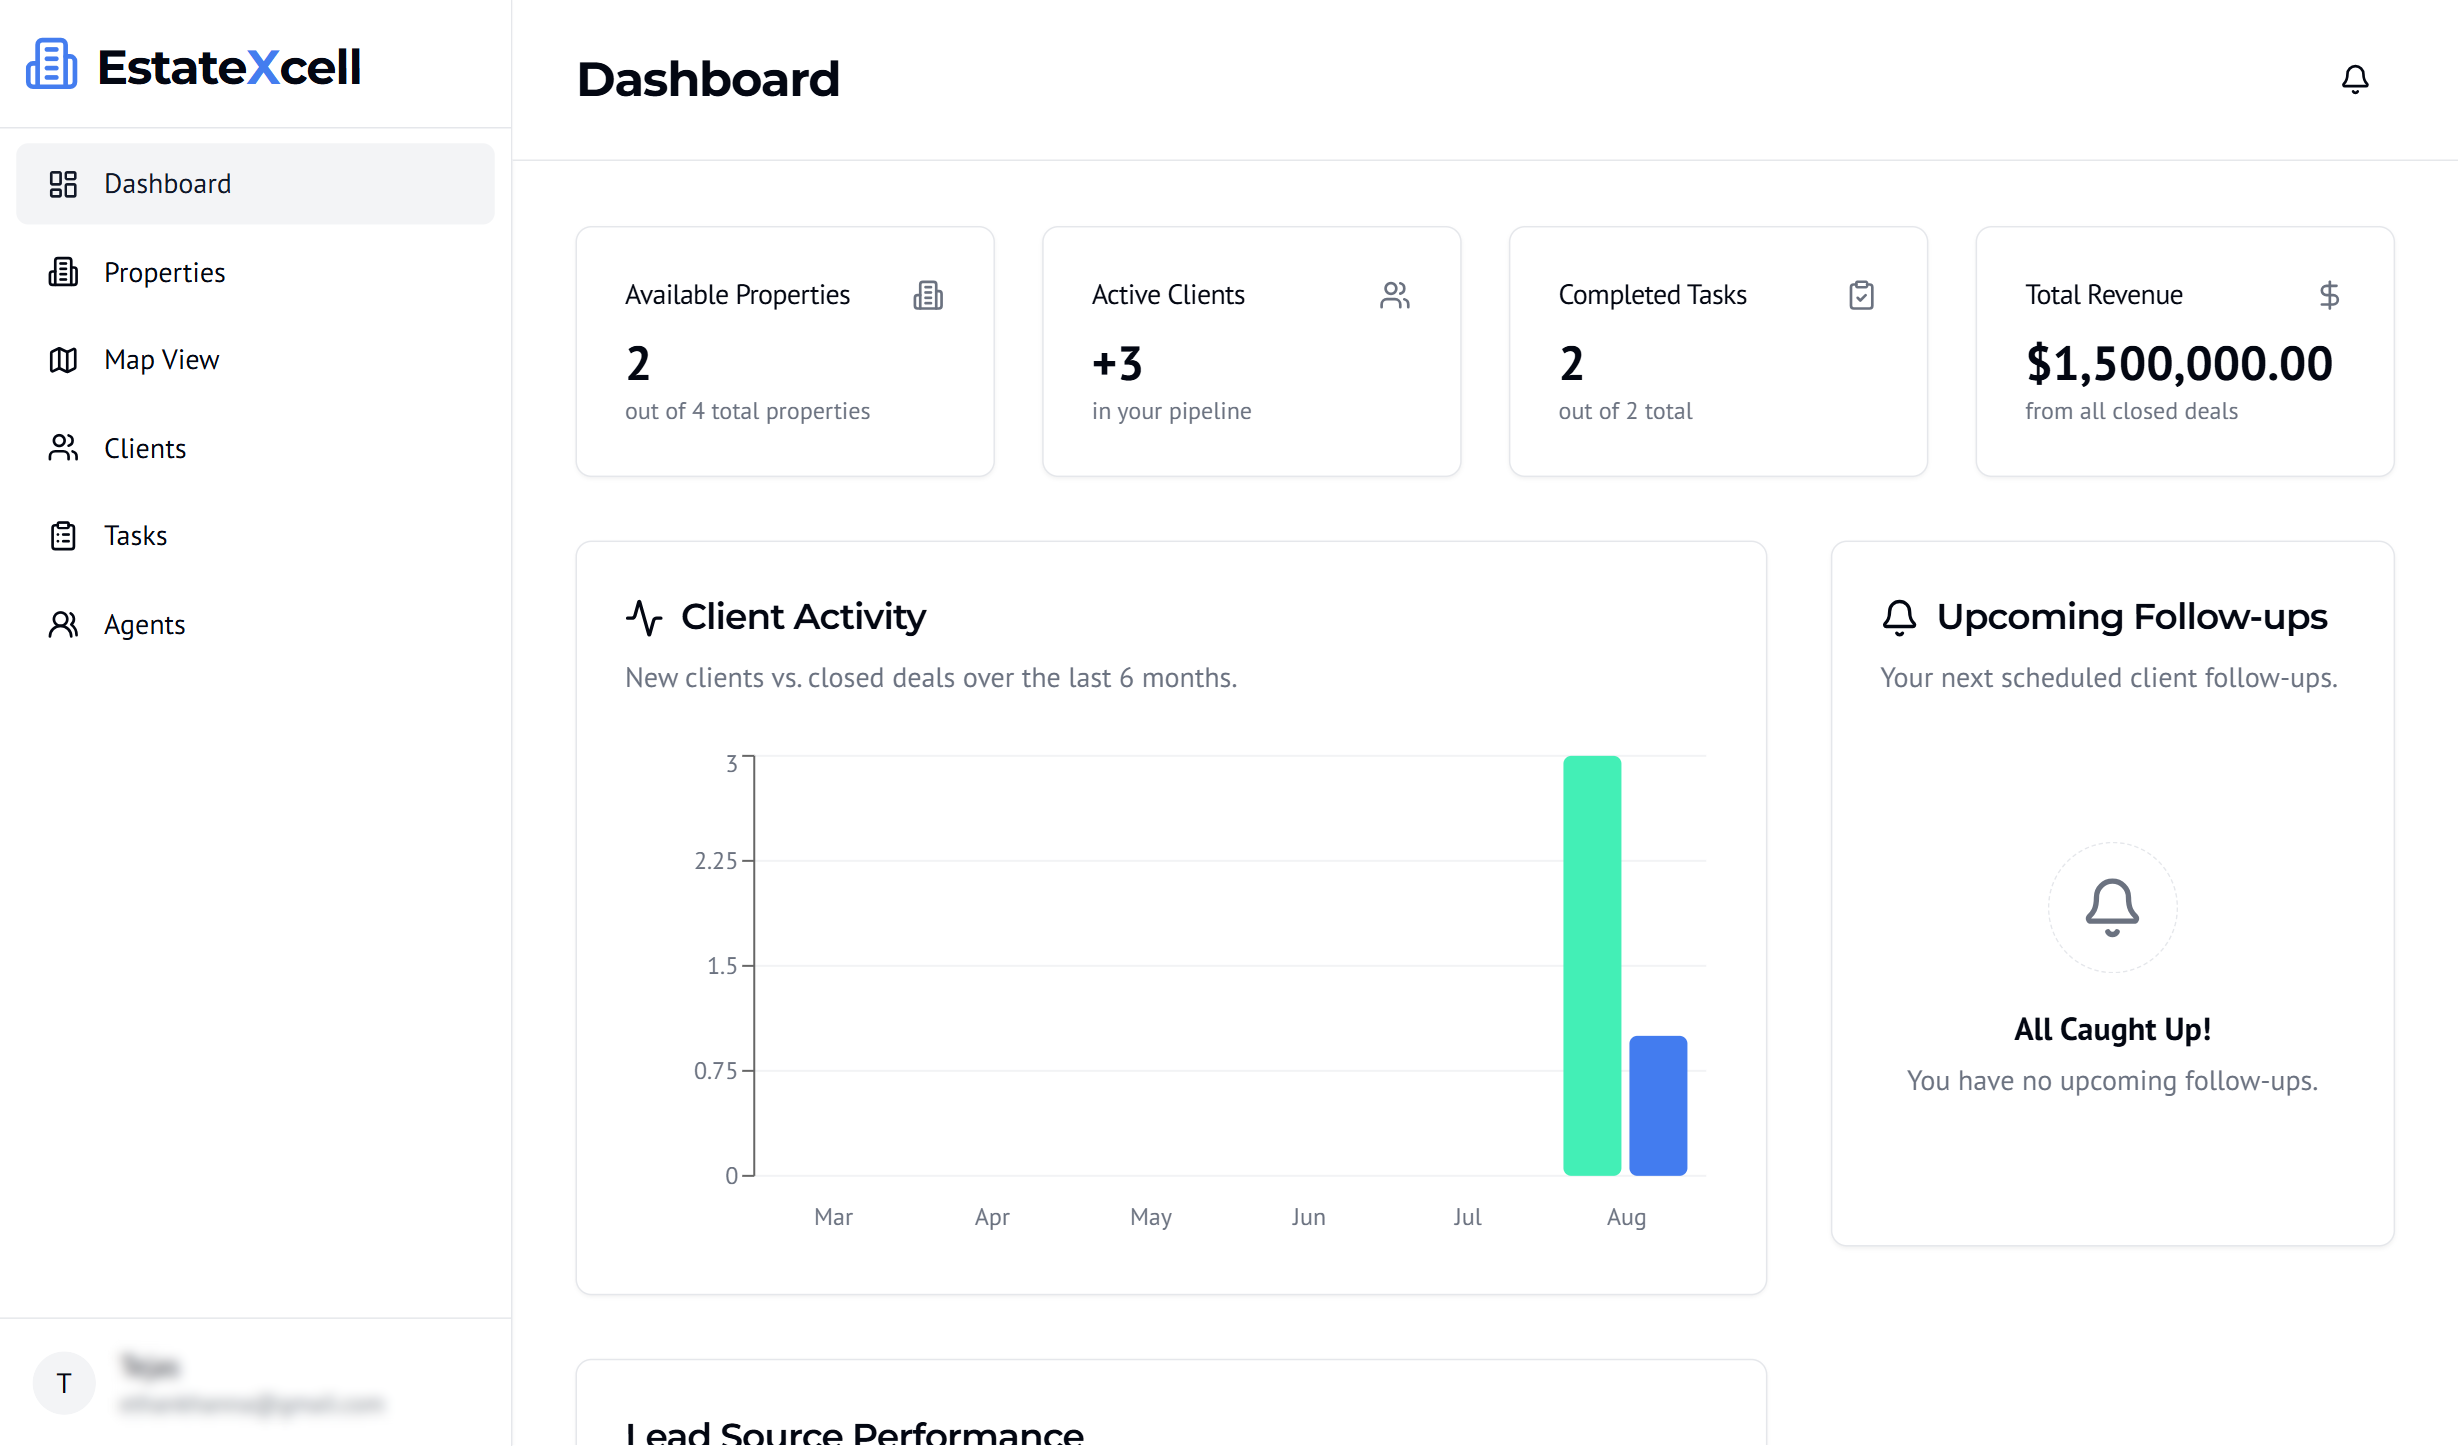Click the user avatar with letter T

click(64, 1382)
